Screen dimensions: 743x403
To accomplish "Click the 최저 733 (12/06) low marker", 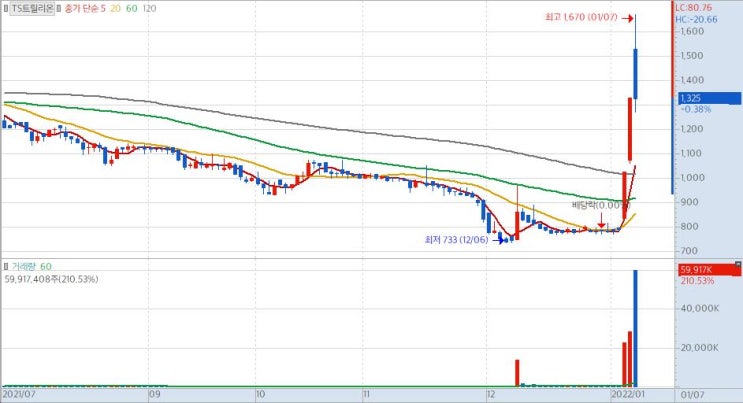I will [464, 240].
